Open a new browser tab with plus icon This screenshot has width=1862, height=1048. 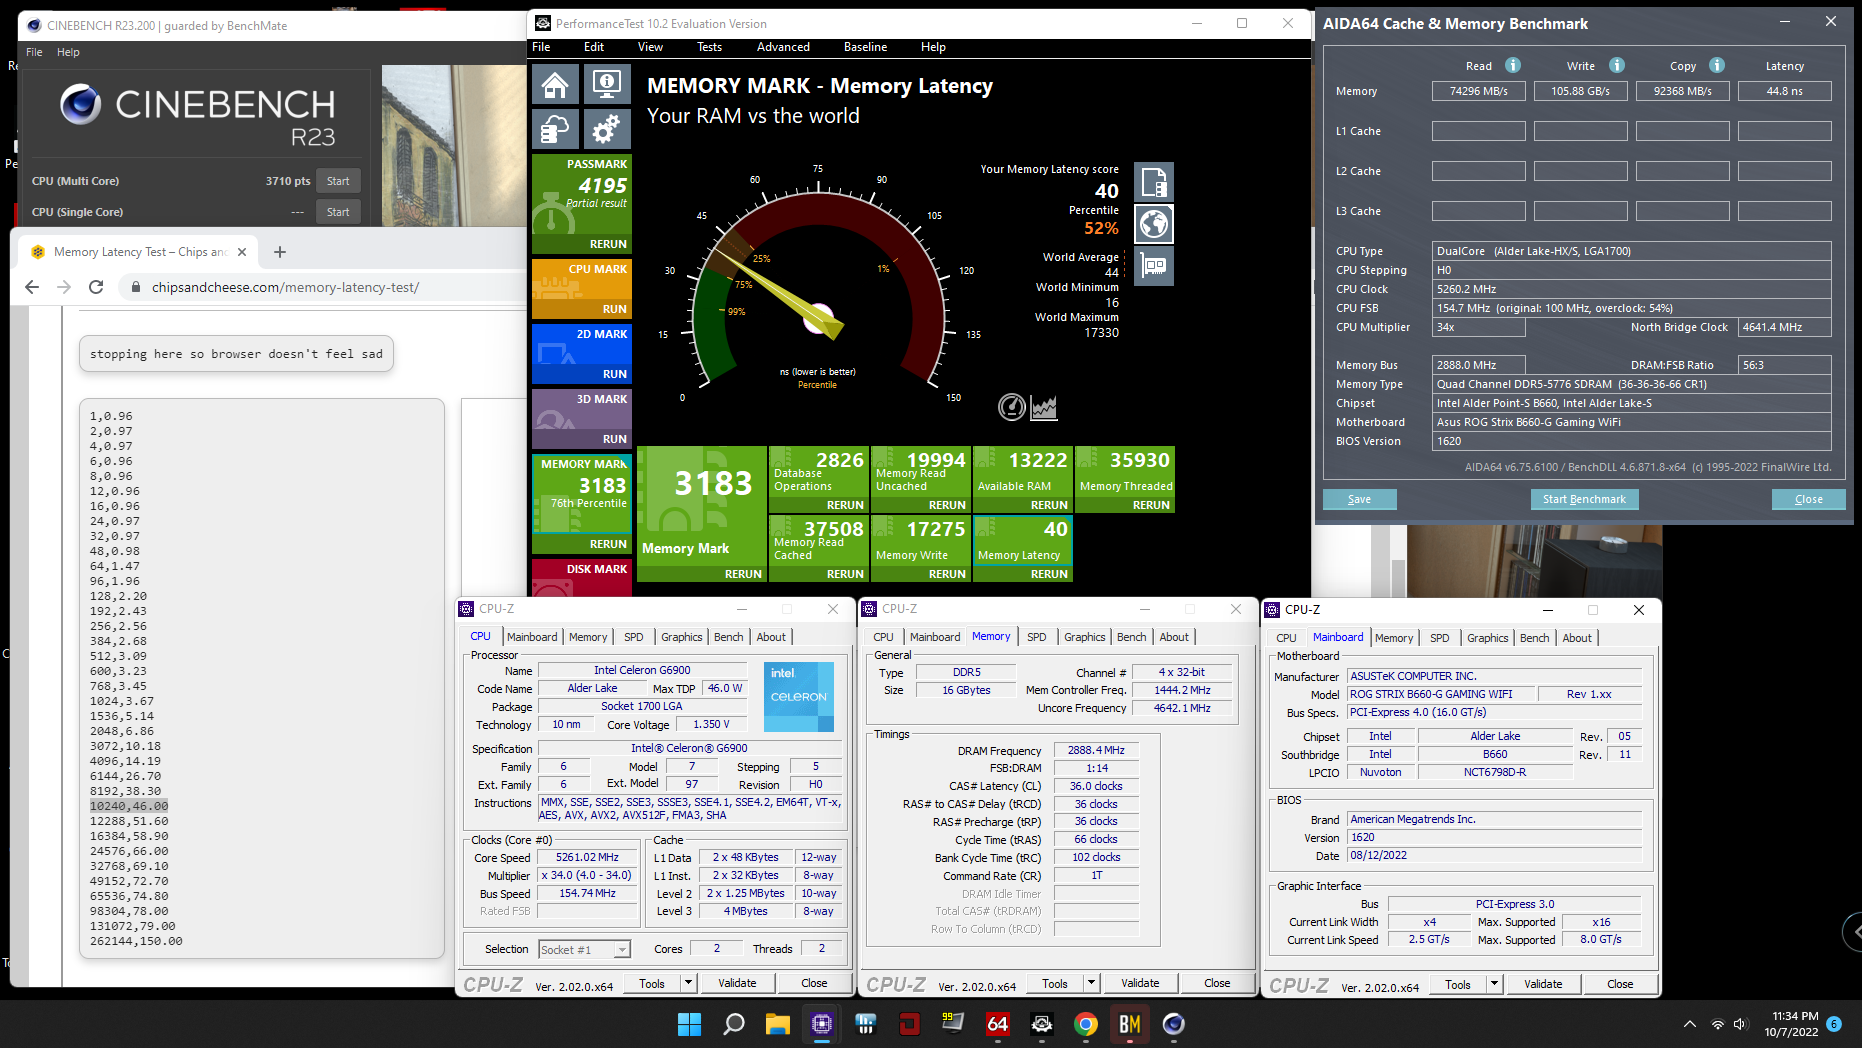coord(280,252)
